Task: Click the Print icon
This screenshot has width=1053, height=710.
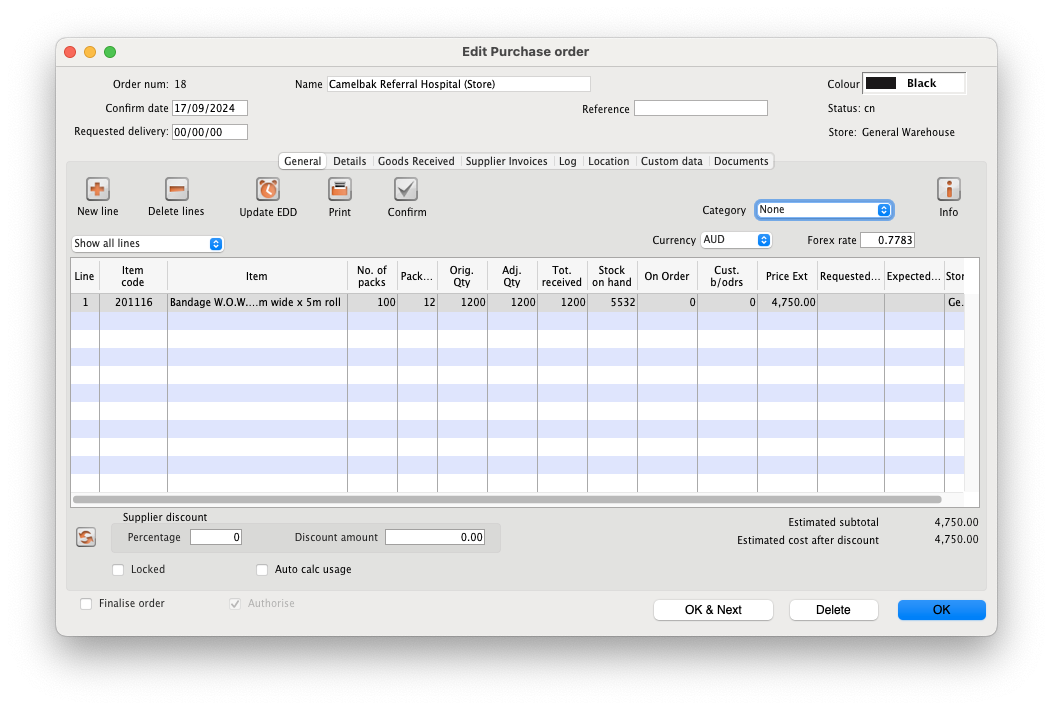Action: click(x=340, y=190)
